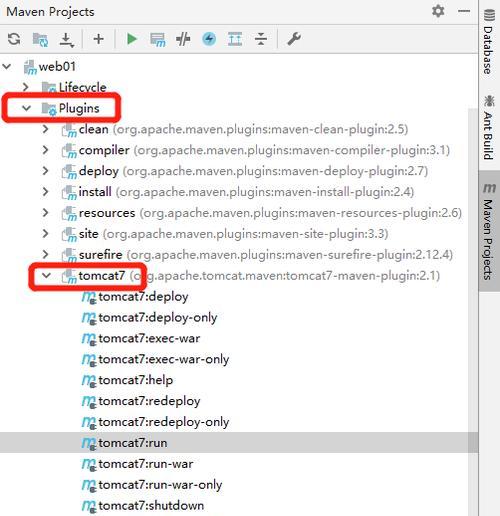This screenshot has width=500, height=516.
Task: Open the Ant Build side tab
Action: [488, 128]
